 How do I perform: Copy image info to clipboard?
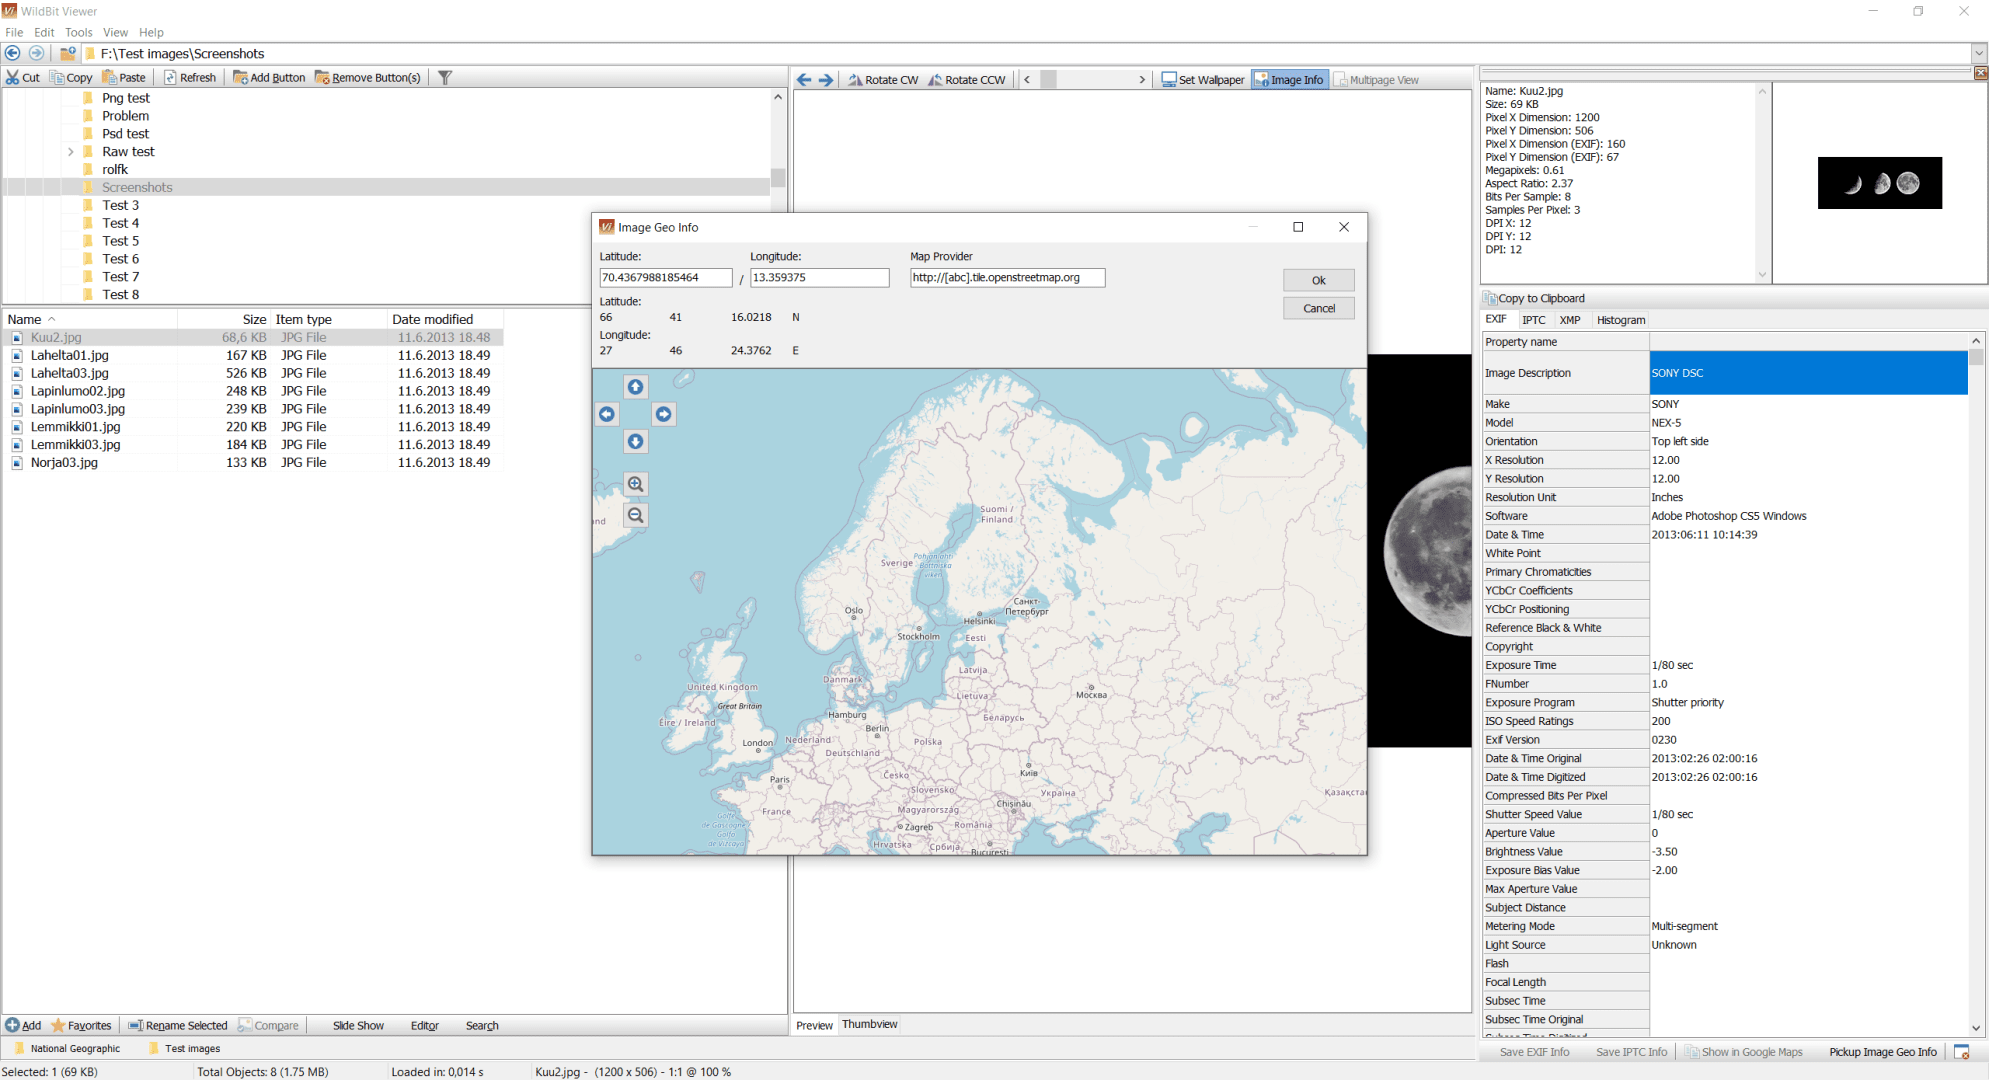(1536, 298)
